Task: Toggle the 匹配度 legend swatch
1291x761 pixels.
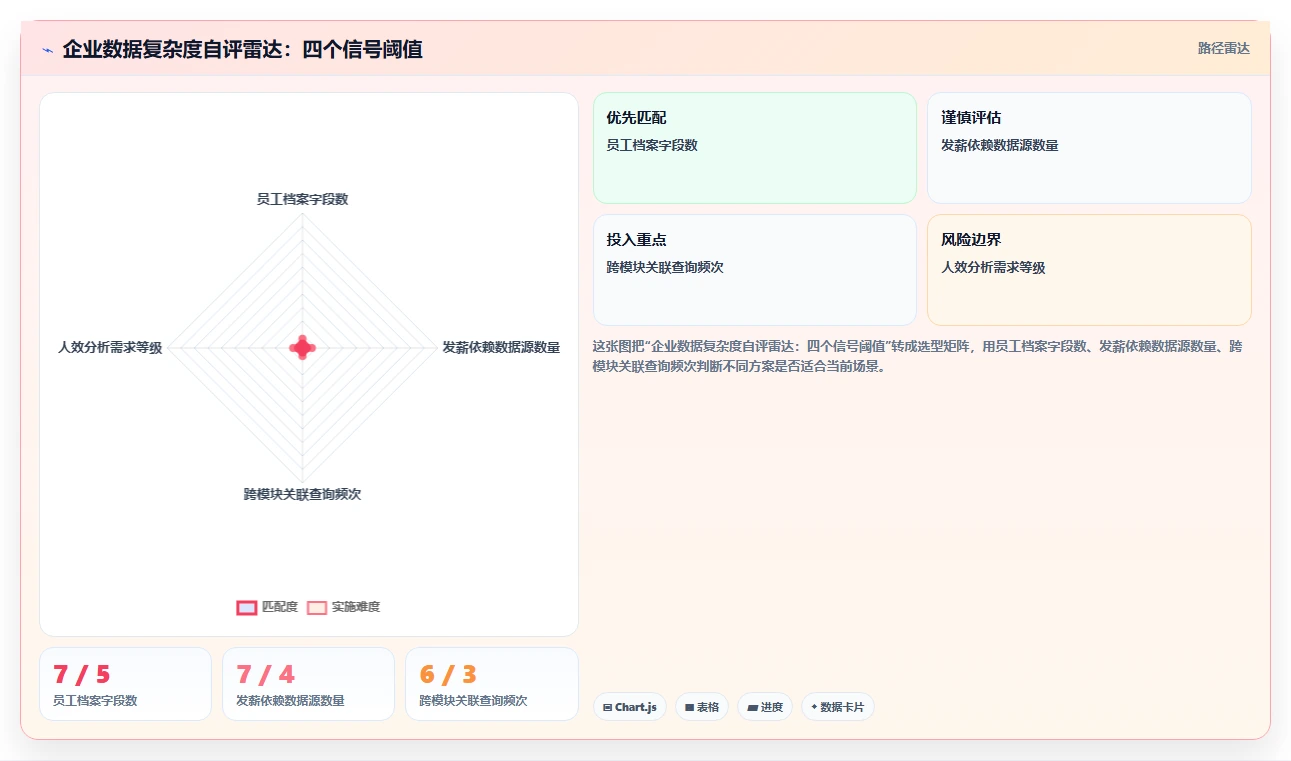Action: (247, 607)
